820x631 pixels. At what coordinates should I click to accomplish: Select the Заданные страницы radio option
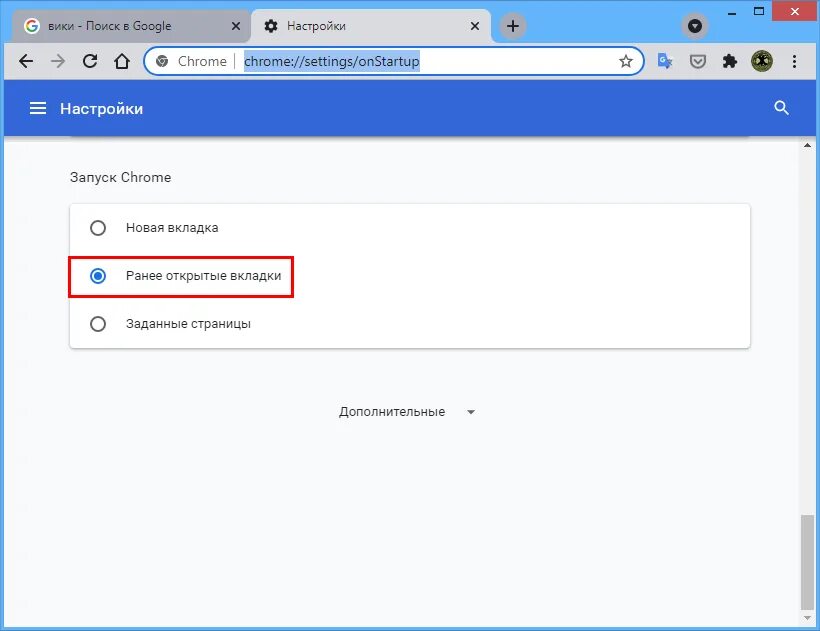(x=98, y=324)
